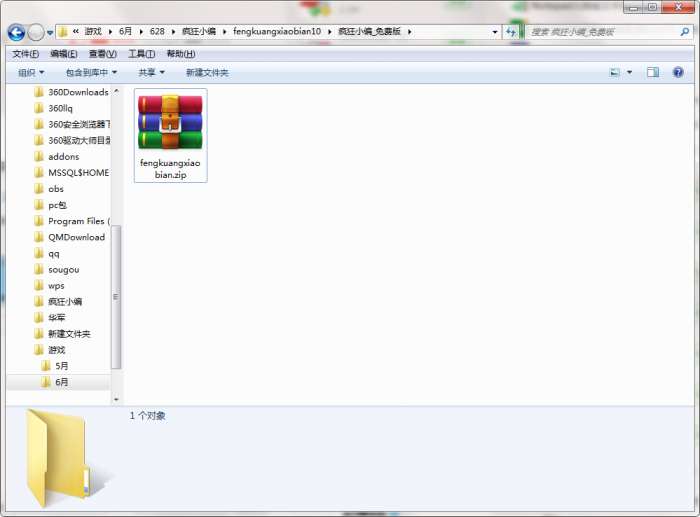
Task: Go back with the blue Back arrow
Action: pyautogui.click(x=17, y=32)
